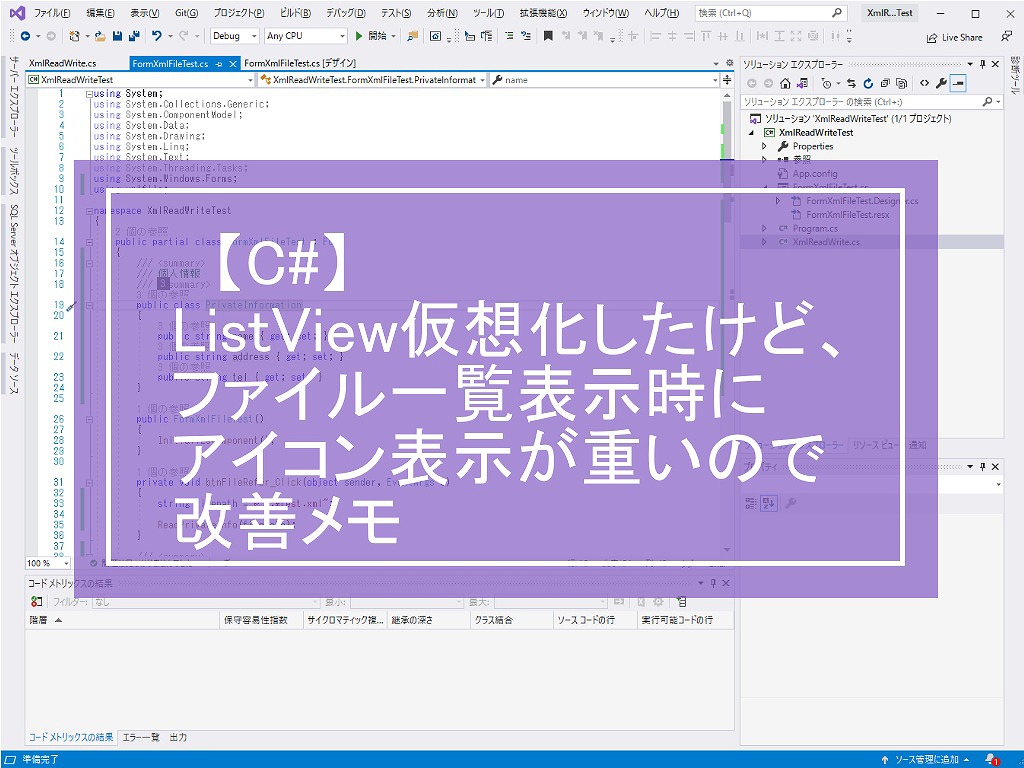Image resolution: width=1024 pixels, height=768 pixels.
Task: Click the editor vertical scrollbar
Action: tap(728, 300)
